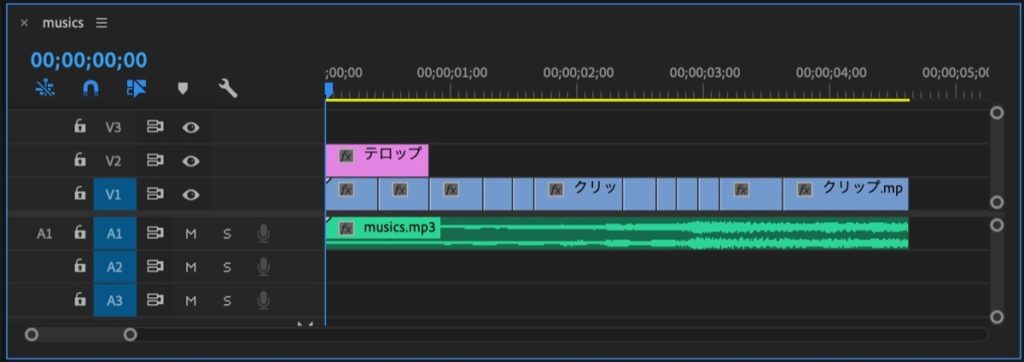Viewport: 1024px width, 362px height.
Task: Toggle A3 track targeting
Action: click(114, 301)
